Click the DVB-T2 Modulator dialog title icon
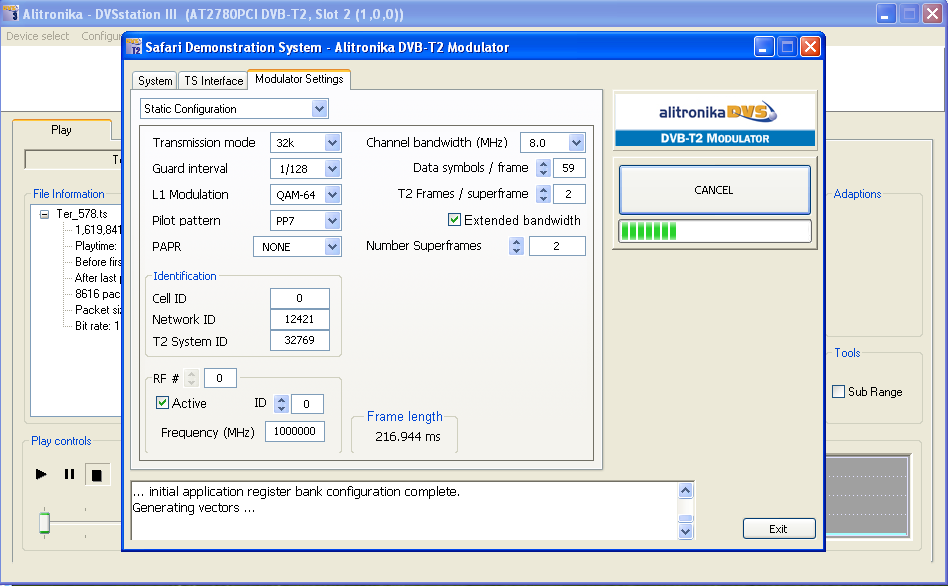Screen dimensions: 948x586 pos(134,47)
